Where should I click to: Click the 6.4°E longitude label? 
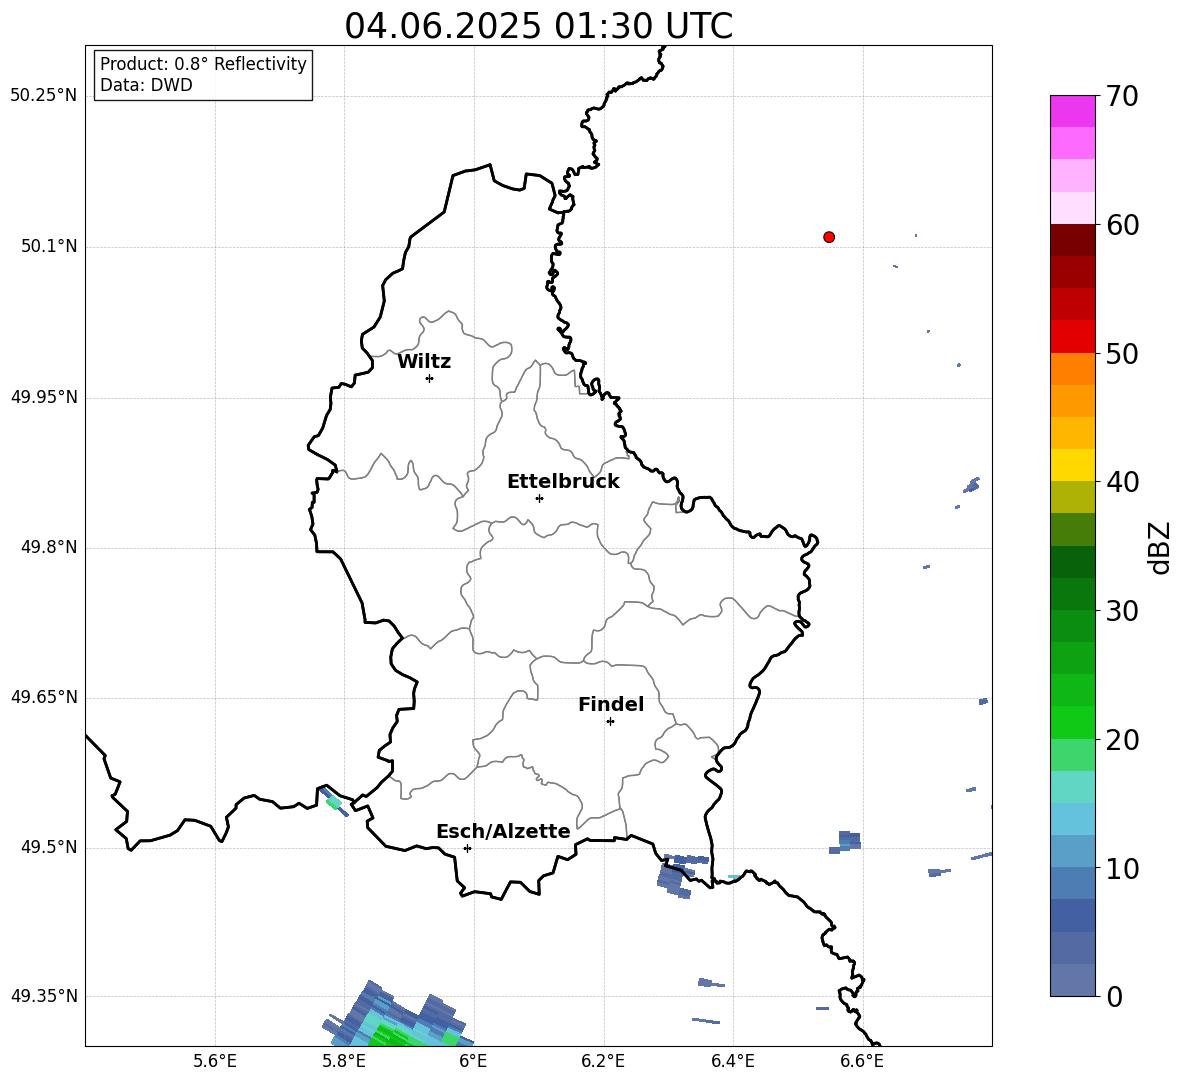pyautogui.click(x=732, y=1061)
